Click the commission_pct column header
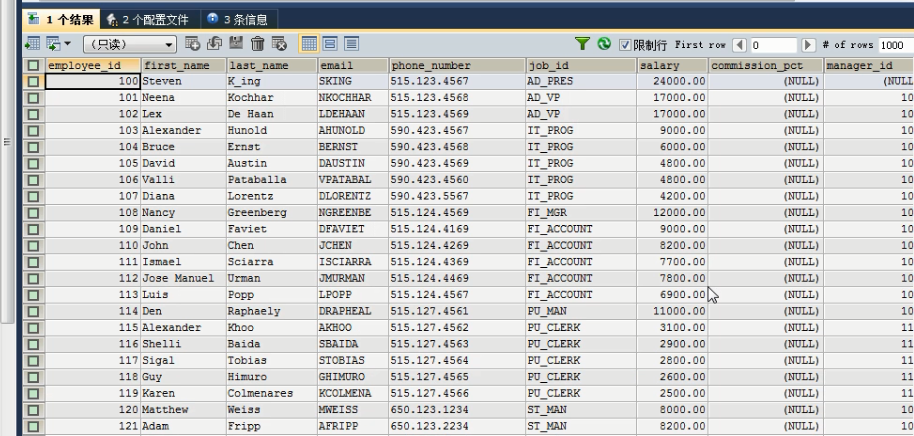 [766, 65]
